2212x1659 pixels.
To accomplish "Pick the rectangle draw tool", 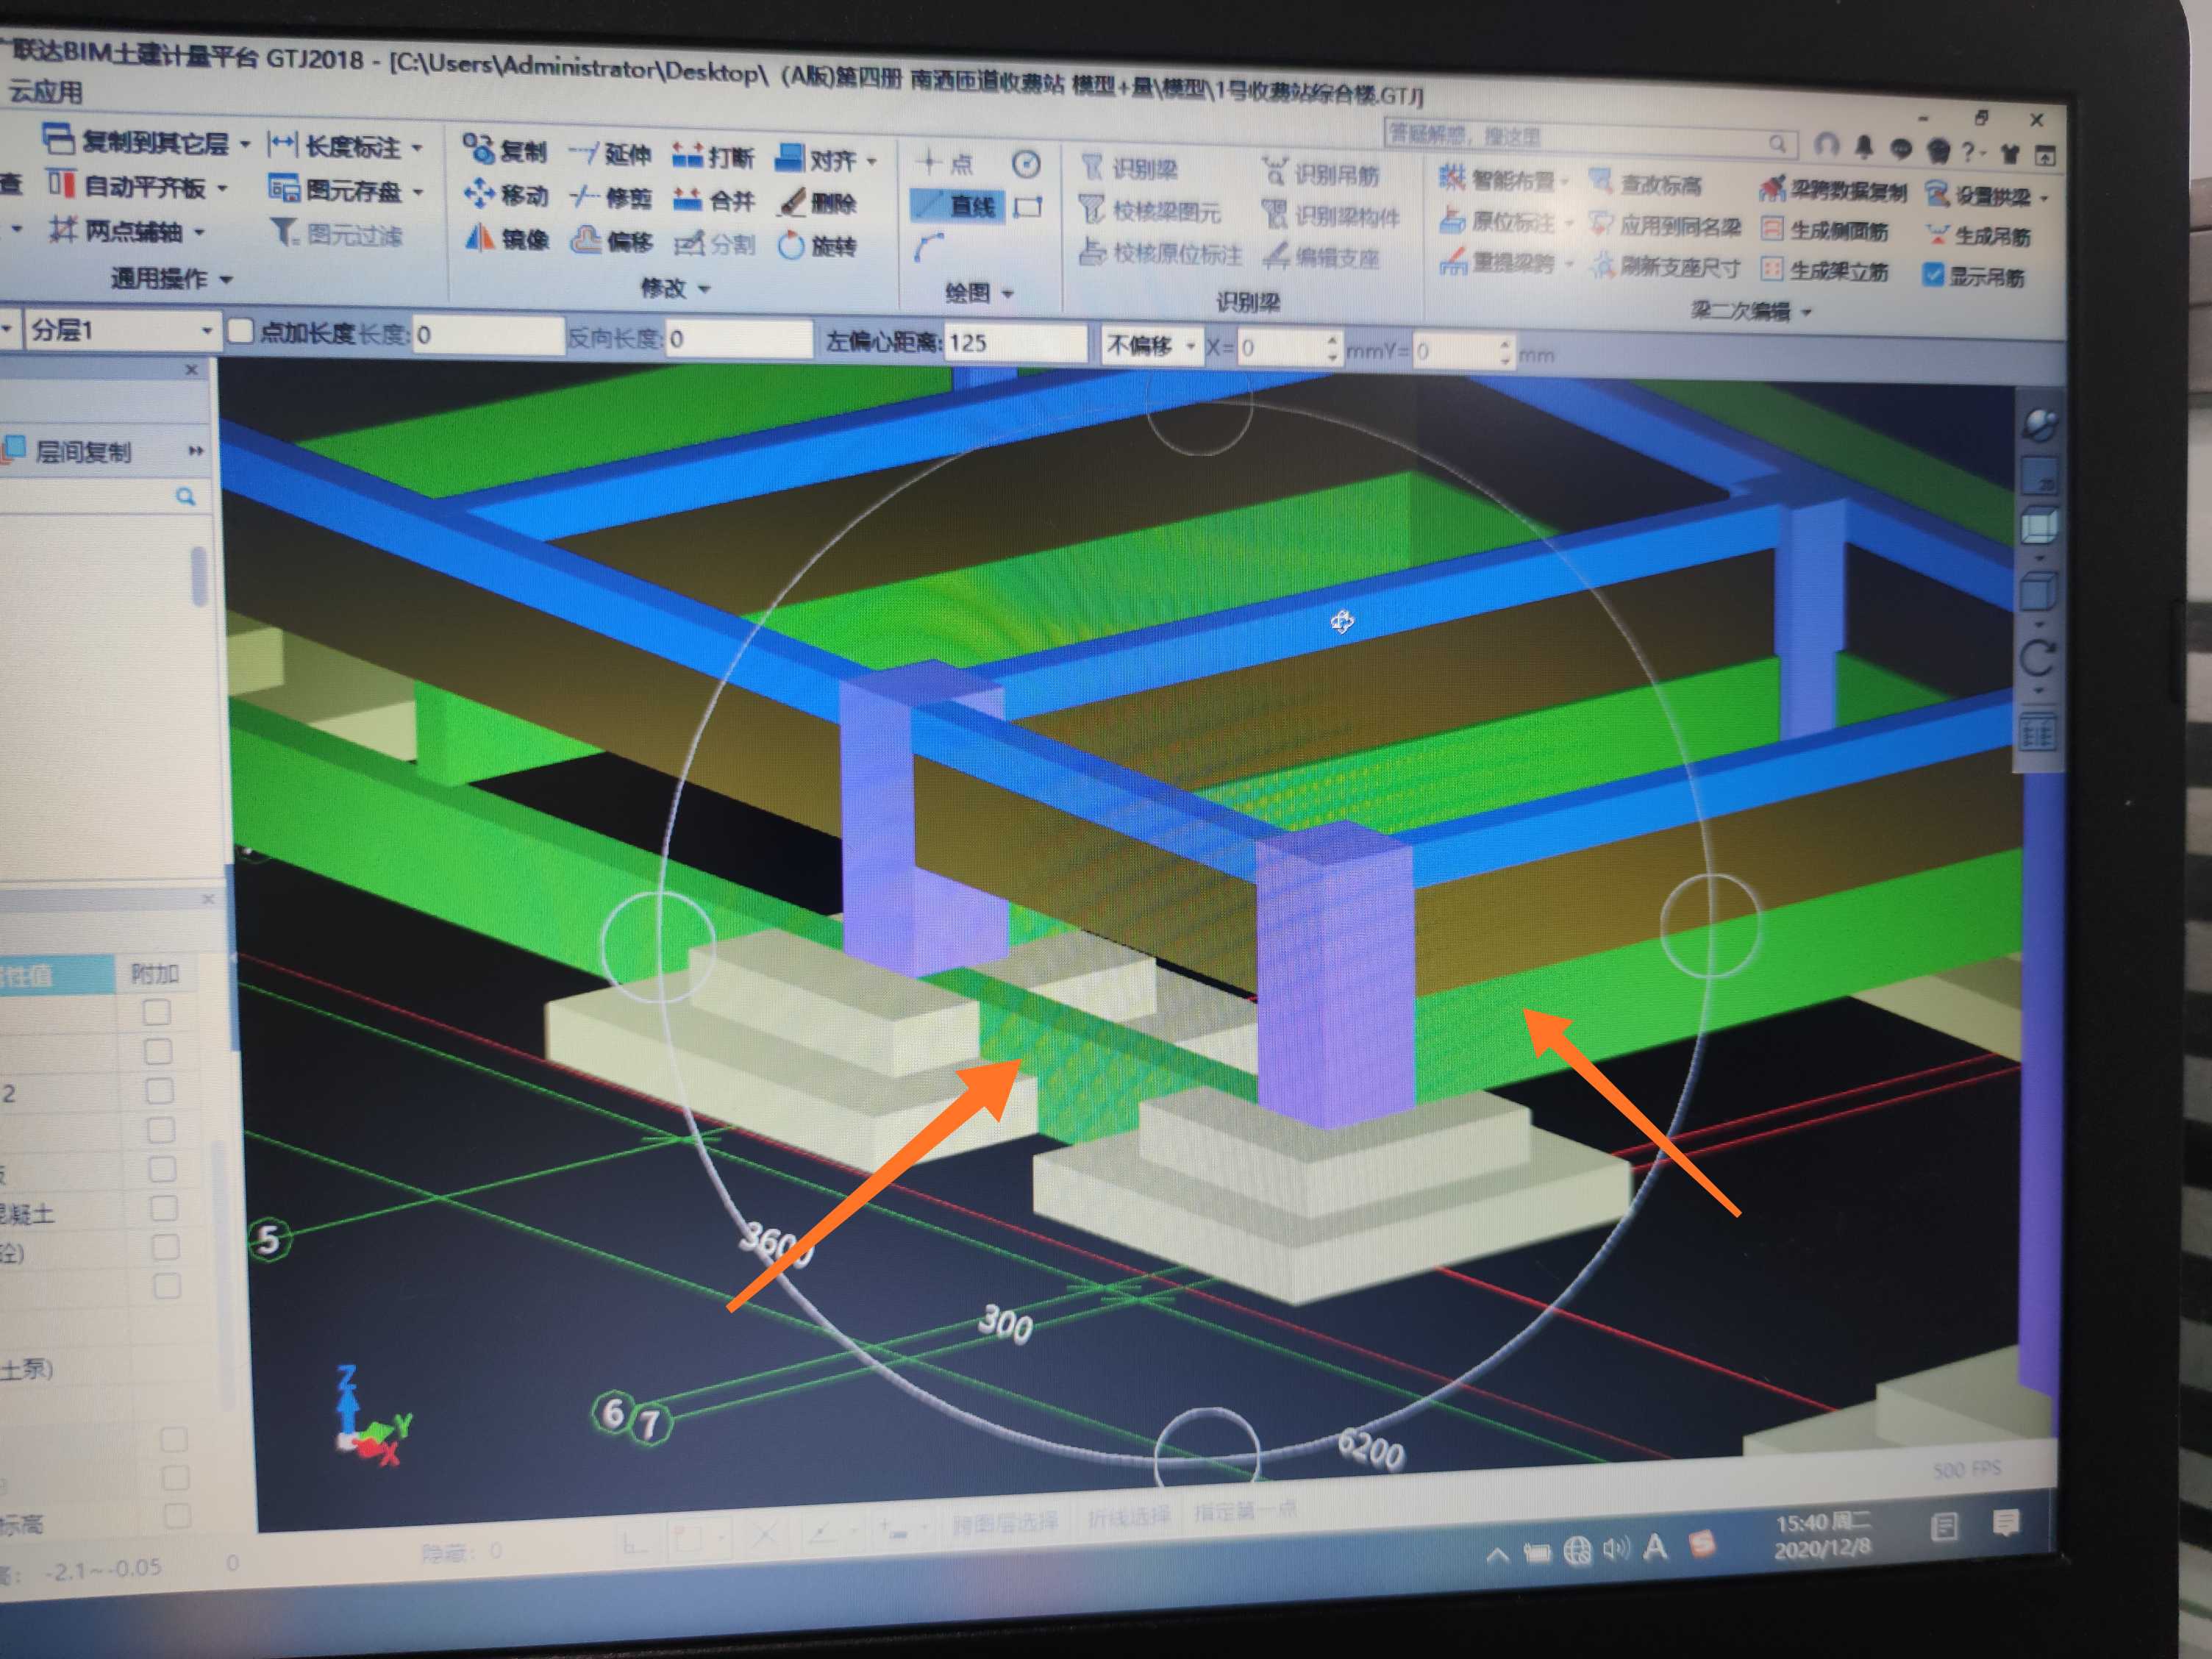I will pos(1028,208).
